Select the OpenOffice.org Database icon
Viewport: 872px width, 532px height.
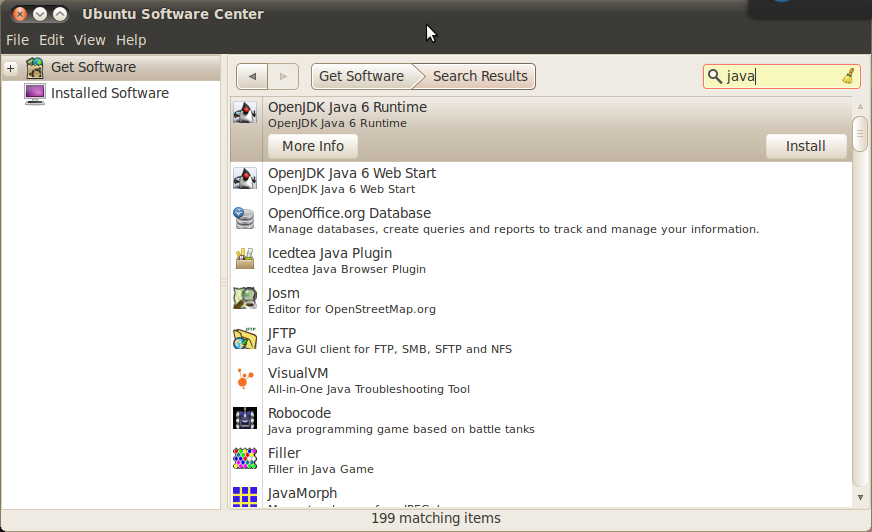pyautogui.click(x=245, y=219)
